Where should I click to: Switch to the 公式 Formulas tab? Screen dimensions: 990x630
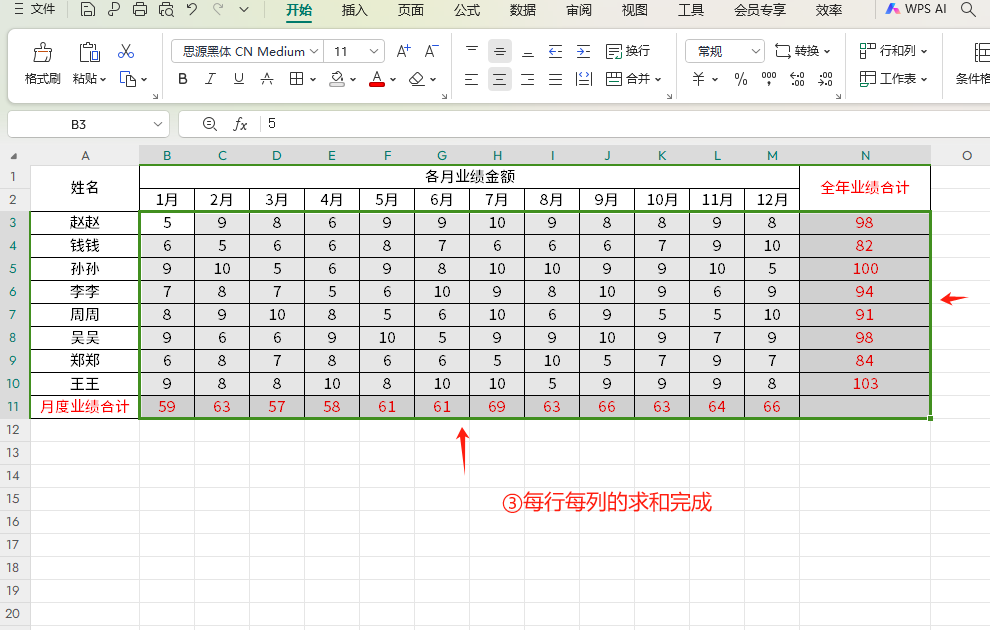coord(467,10)
